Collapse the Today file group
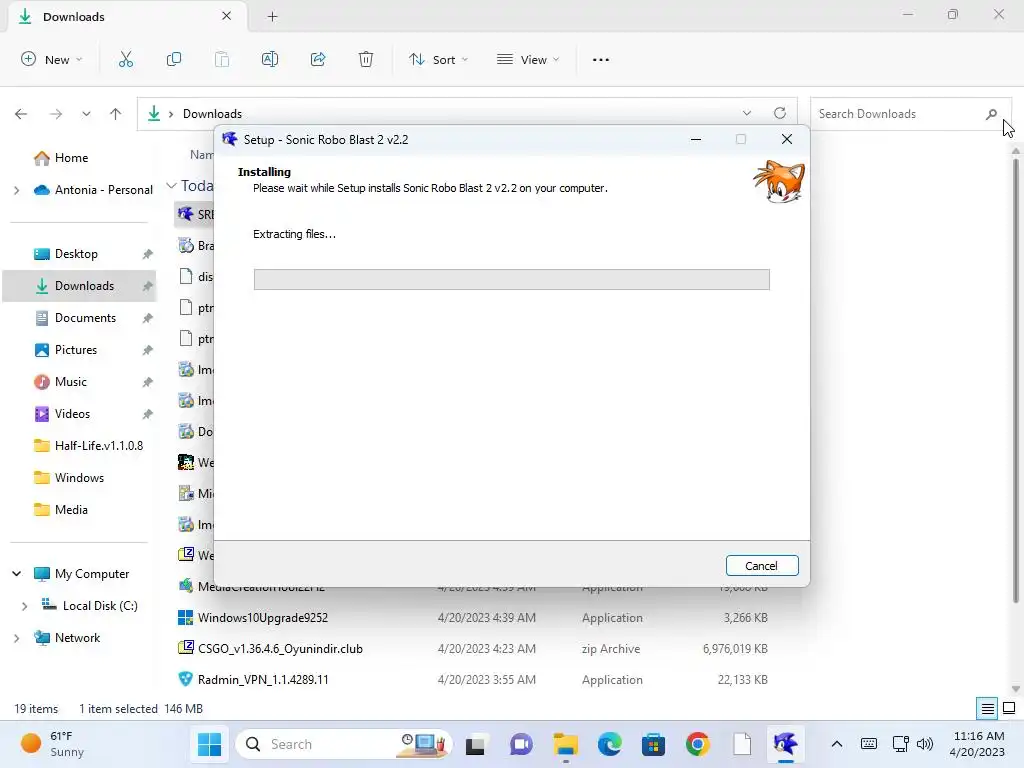The height and width of the screenshot is (768, 1024). click(x=171, y=185)
